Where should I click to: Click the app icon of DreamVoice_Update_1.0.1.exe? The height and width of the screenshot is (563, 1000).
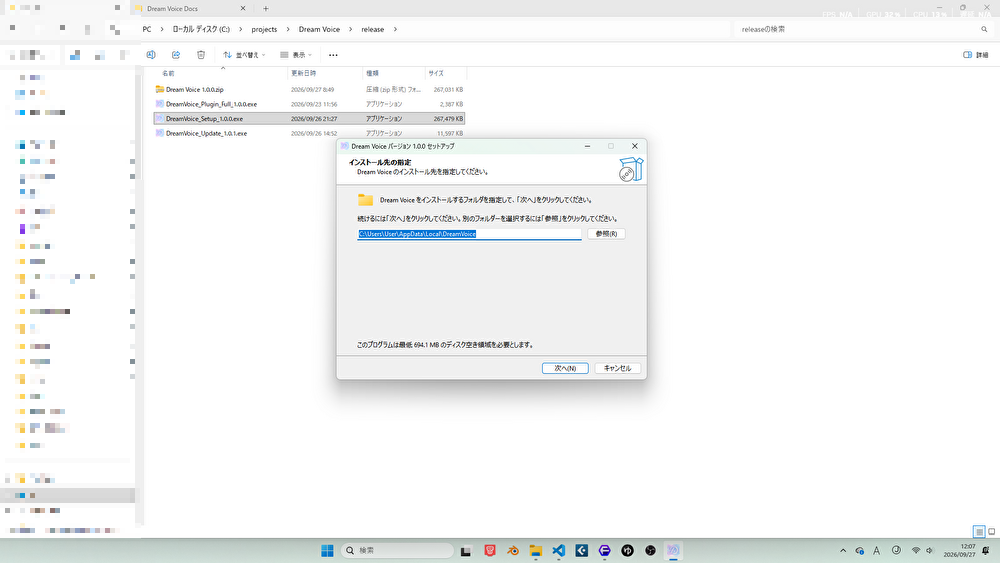160,133
